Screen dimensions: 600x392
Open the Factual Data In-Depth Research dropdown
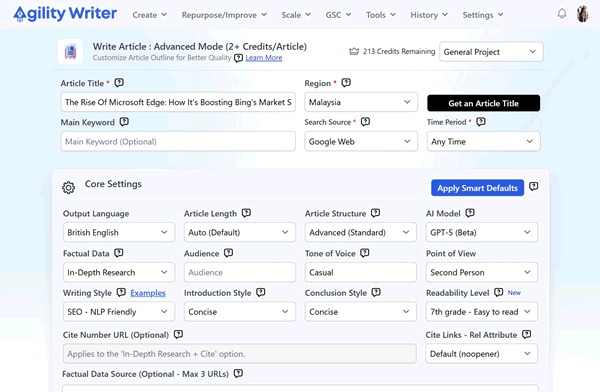[119, 272]
